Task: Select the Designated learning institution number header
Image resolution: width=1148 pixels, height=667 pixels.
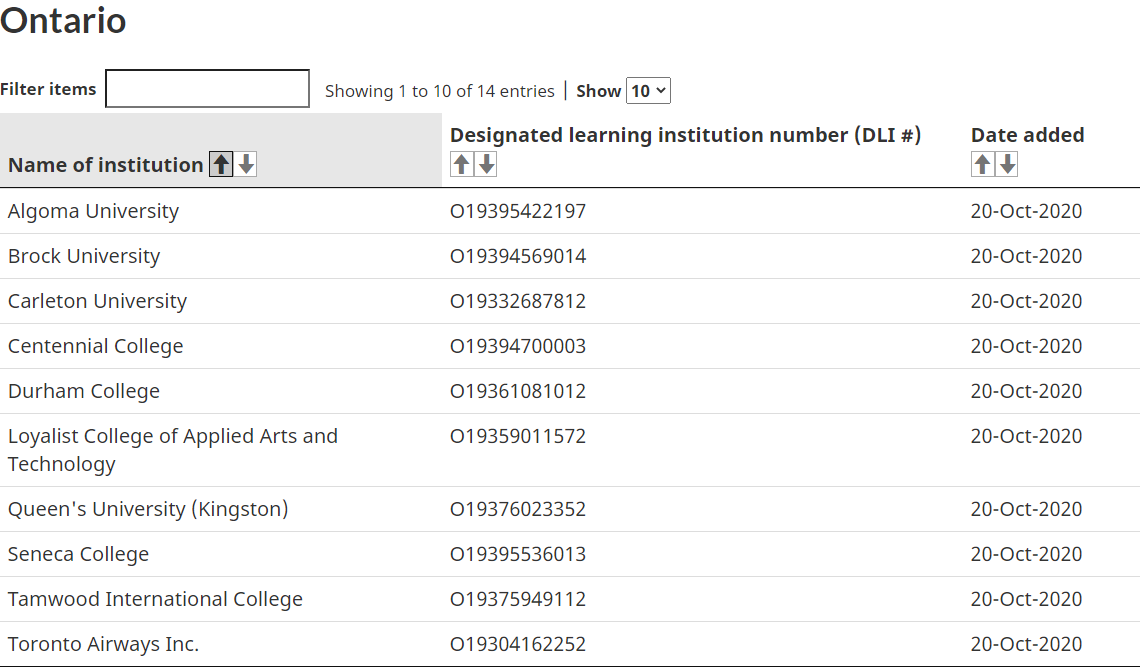Action: (685, 135)
